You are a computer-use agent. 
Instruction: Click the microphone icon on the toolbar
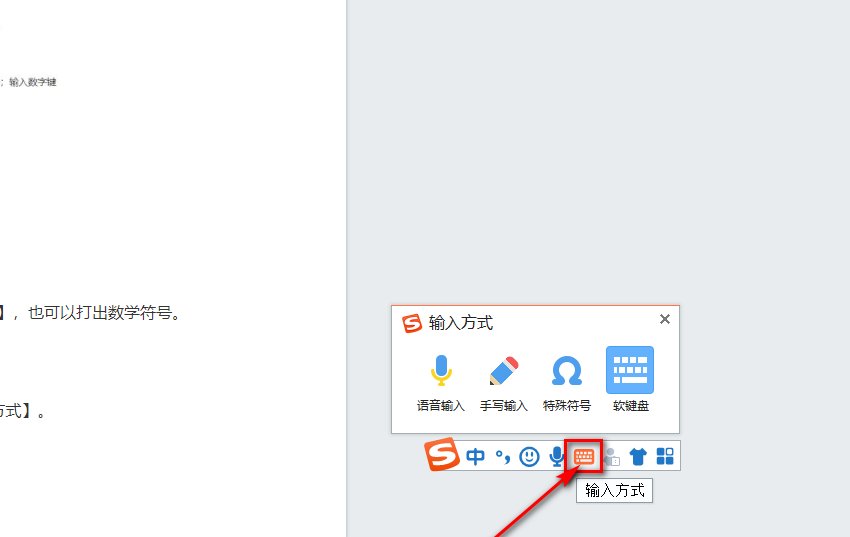(556, 456)
